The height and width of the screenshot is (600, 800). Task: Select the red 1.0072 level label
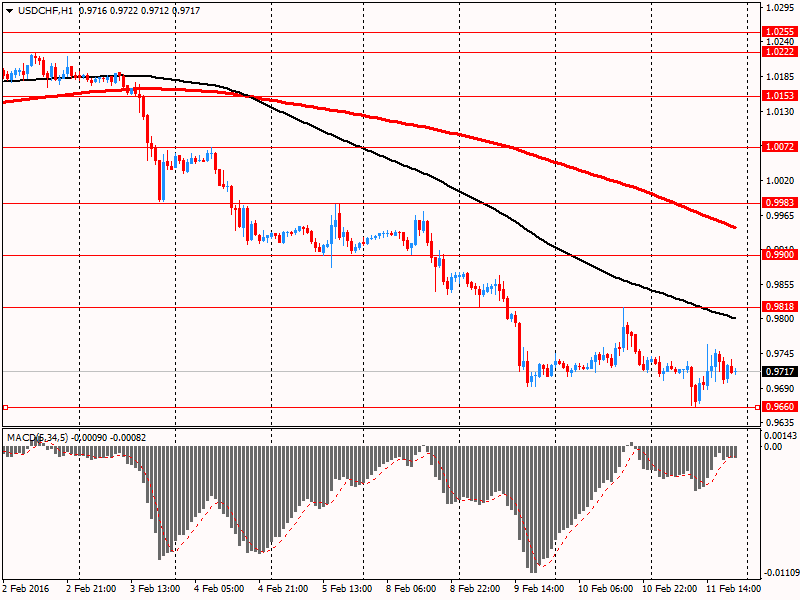coord(780,147)
